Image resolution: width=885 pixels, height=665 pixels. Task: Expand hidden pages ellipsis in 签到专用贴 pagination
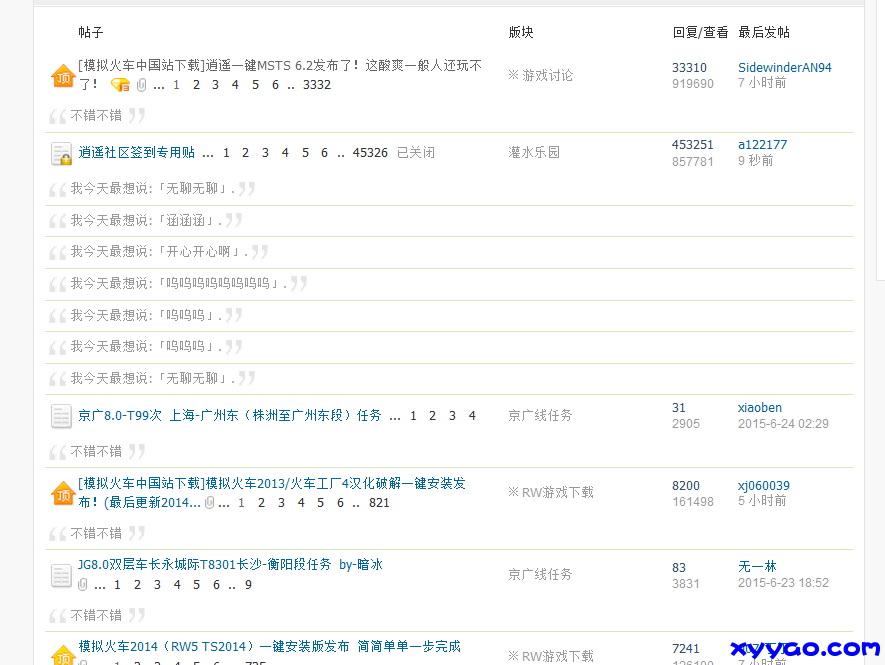(209, 152)
